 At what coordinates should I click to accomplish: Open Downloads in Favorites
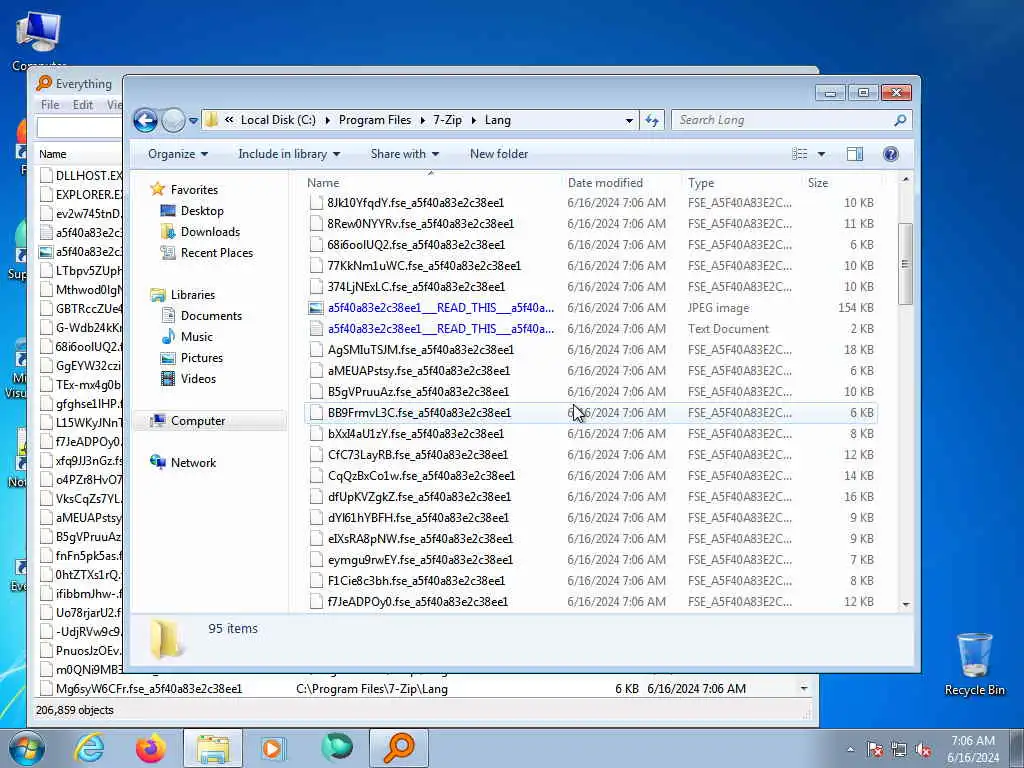[x=210, y=232]
